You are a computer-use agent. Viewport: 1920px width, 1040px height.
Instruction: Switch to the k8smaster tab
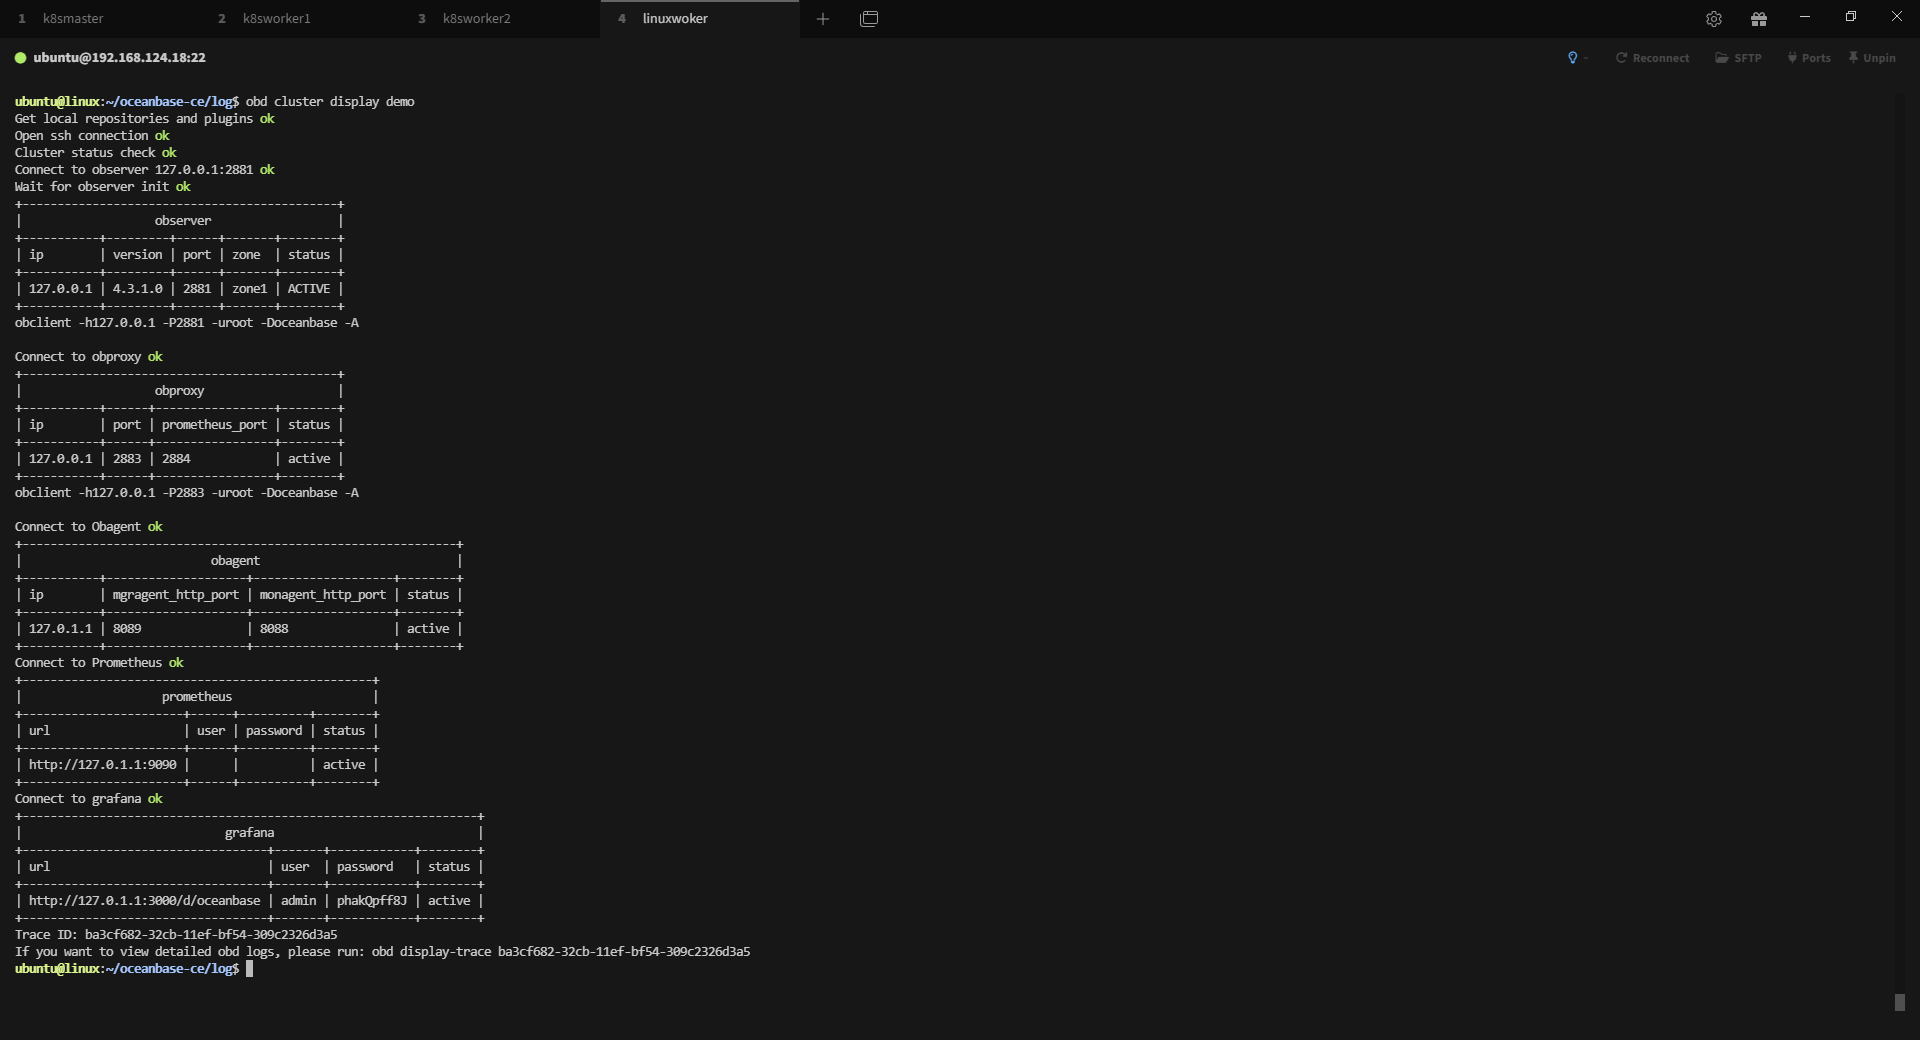pos(100,19)
